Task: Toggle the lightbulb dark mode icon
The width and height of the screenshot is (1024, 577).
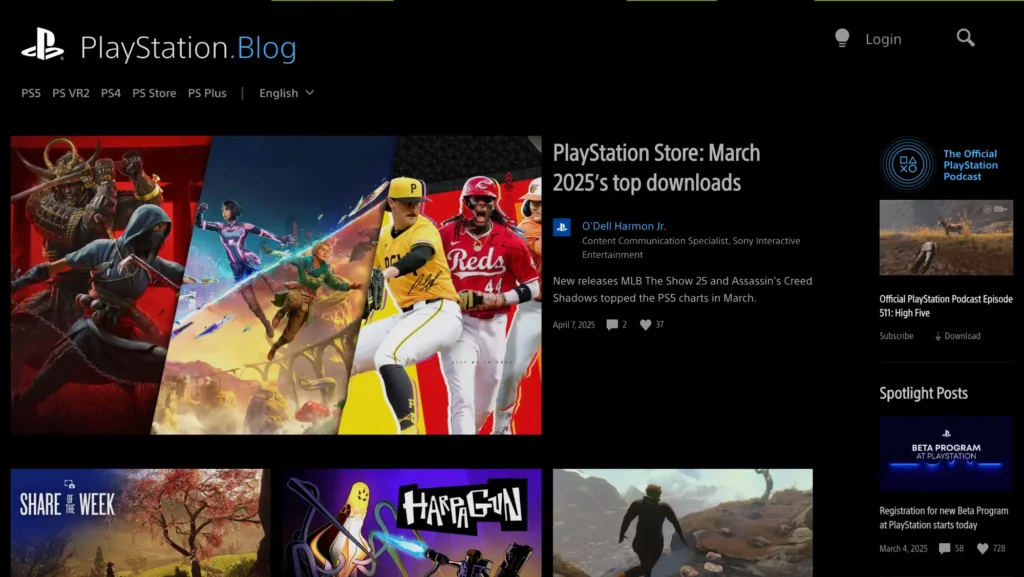Action: coord(842,38)
